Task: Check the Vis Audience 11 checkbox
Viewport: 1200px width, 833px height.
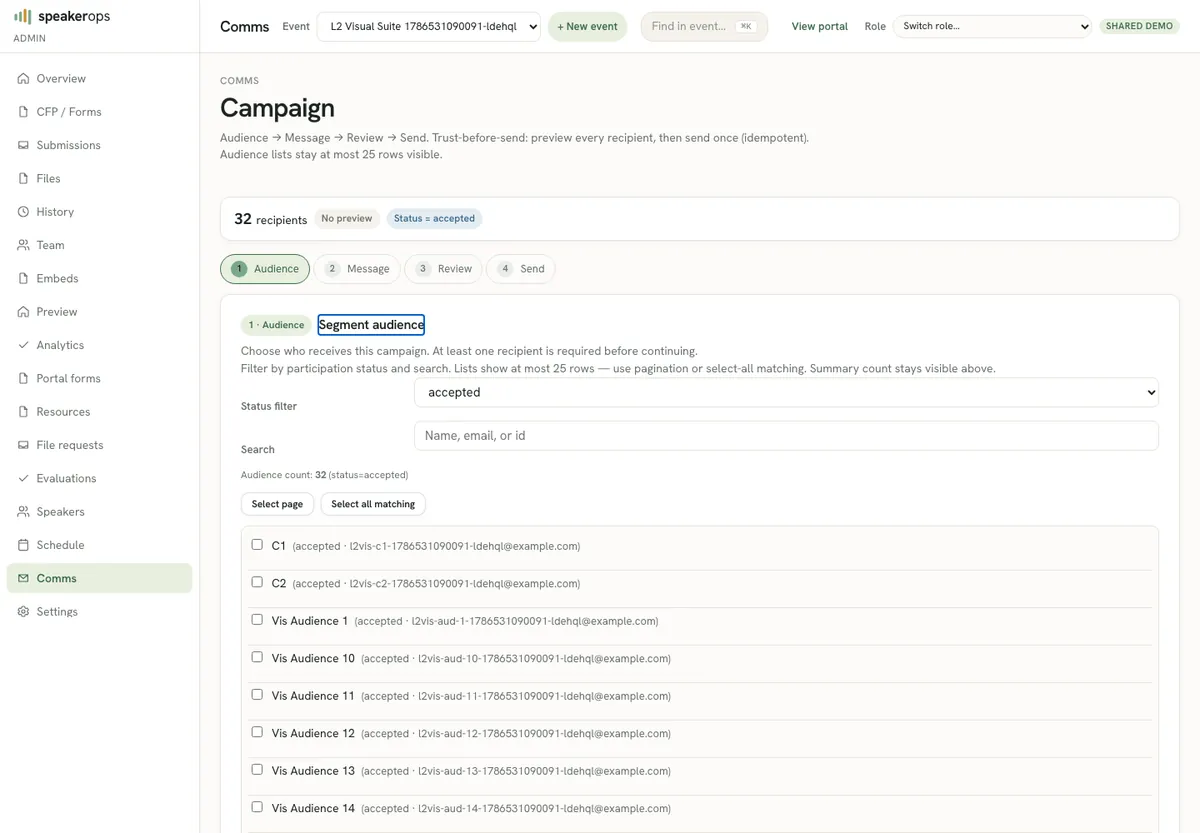Action: coord(257,695)
